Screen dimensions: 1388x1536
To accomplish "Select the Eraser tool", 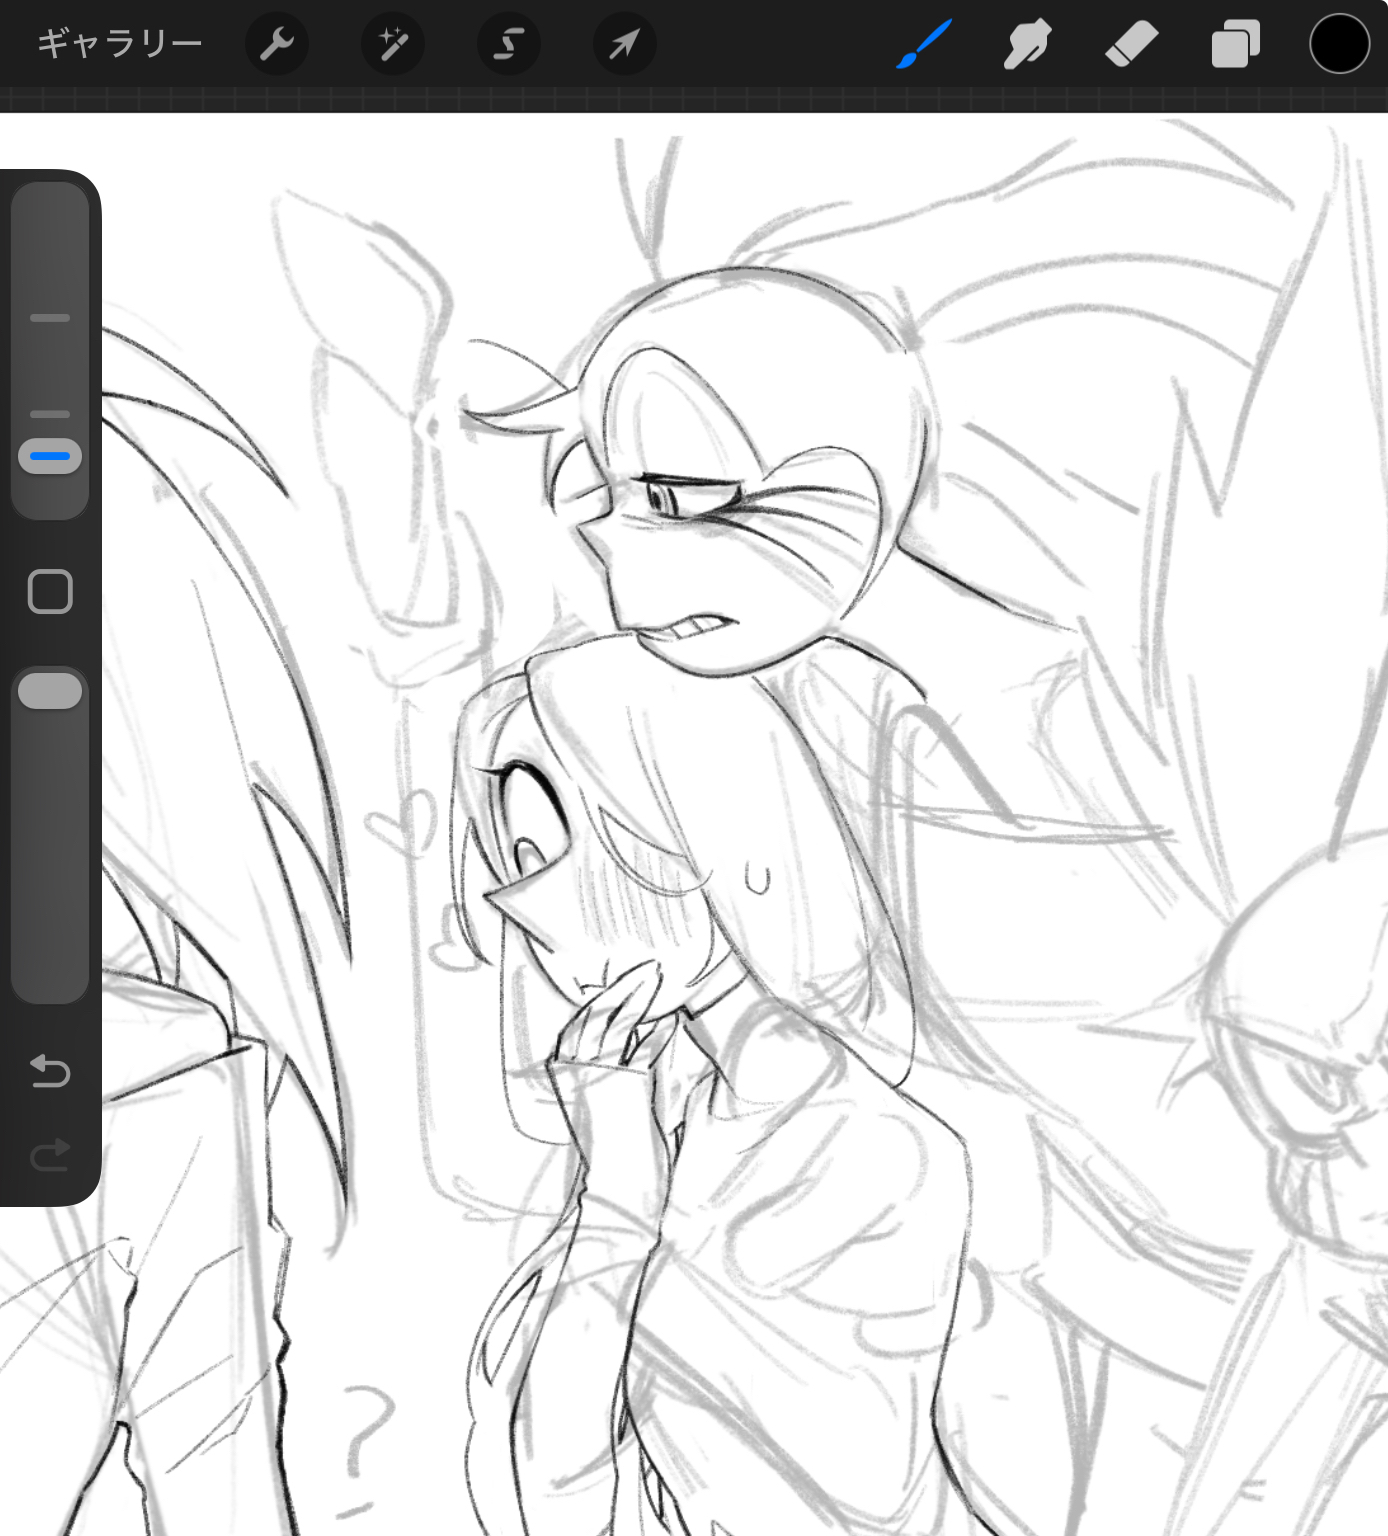I will pos(1131,45).
